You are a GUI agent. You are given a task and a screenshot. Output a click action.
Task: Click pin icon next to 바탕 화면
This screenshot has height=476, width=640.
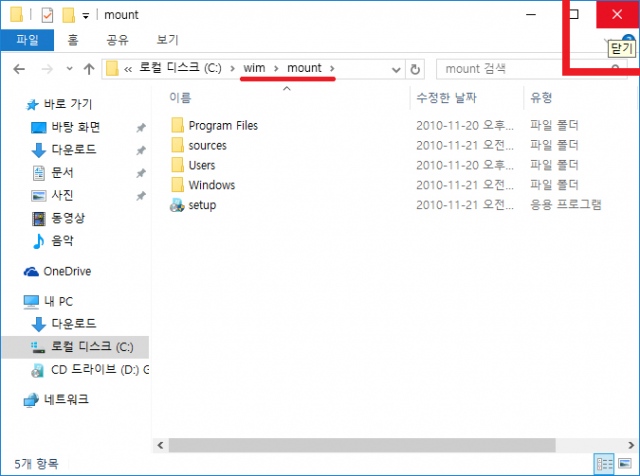(x=141, y=128)
